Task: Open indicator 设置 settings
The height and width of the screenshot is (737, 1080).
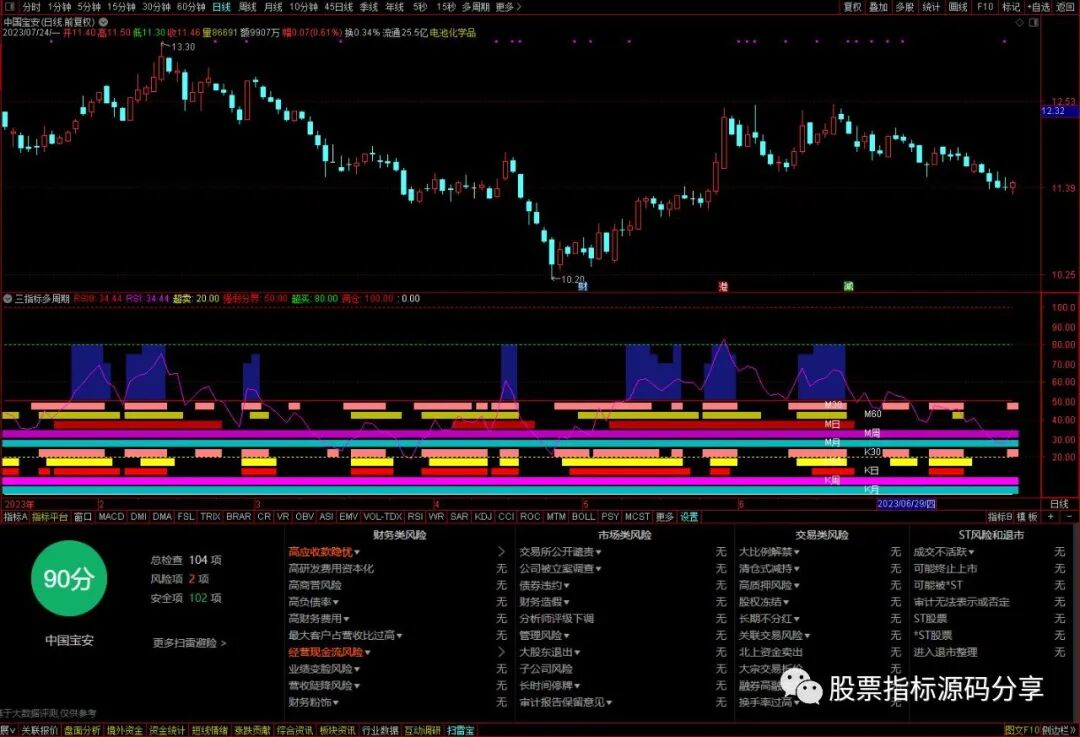Action: coord(689,517)
